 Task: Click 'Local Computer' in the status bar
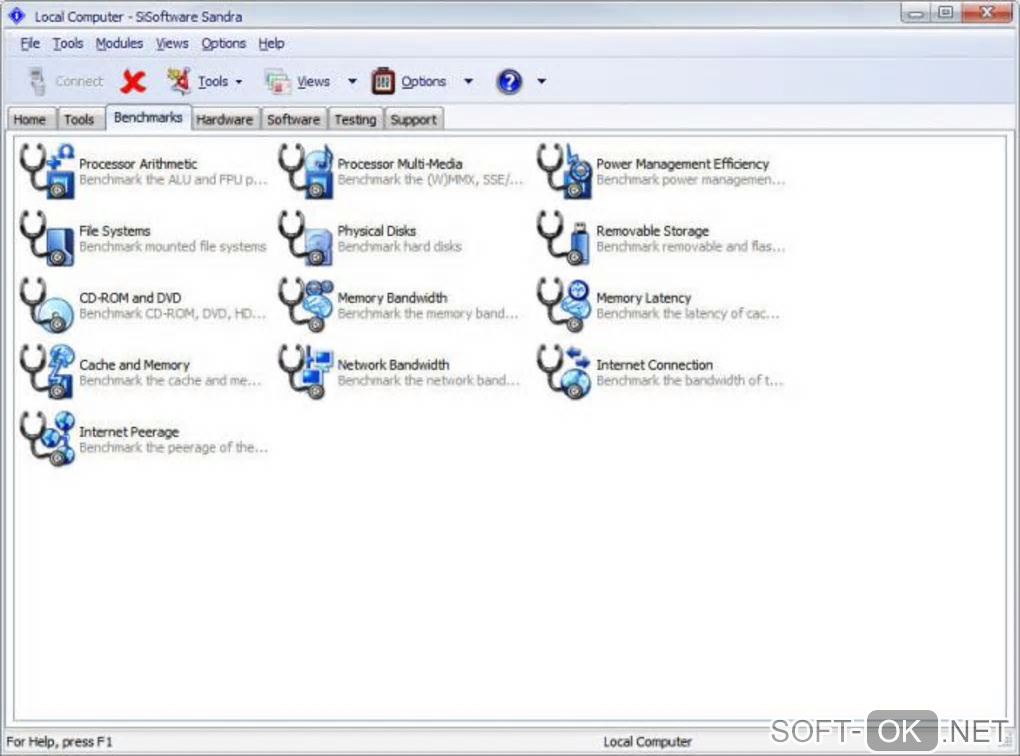(647, 742)
